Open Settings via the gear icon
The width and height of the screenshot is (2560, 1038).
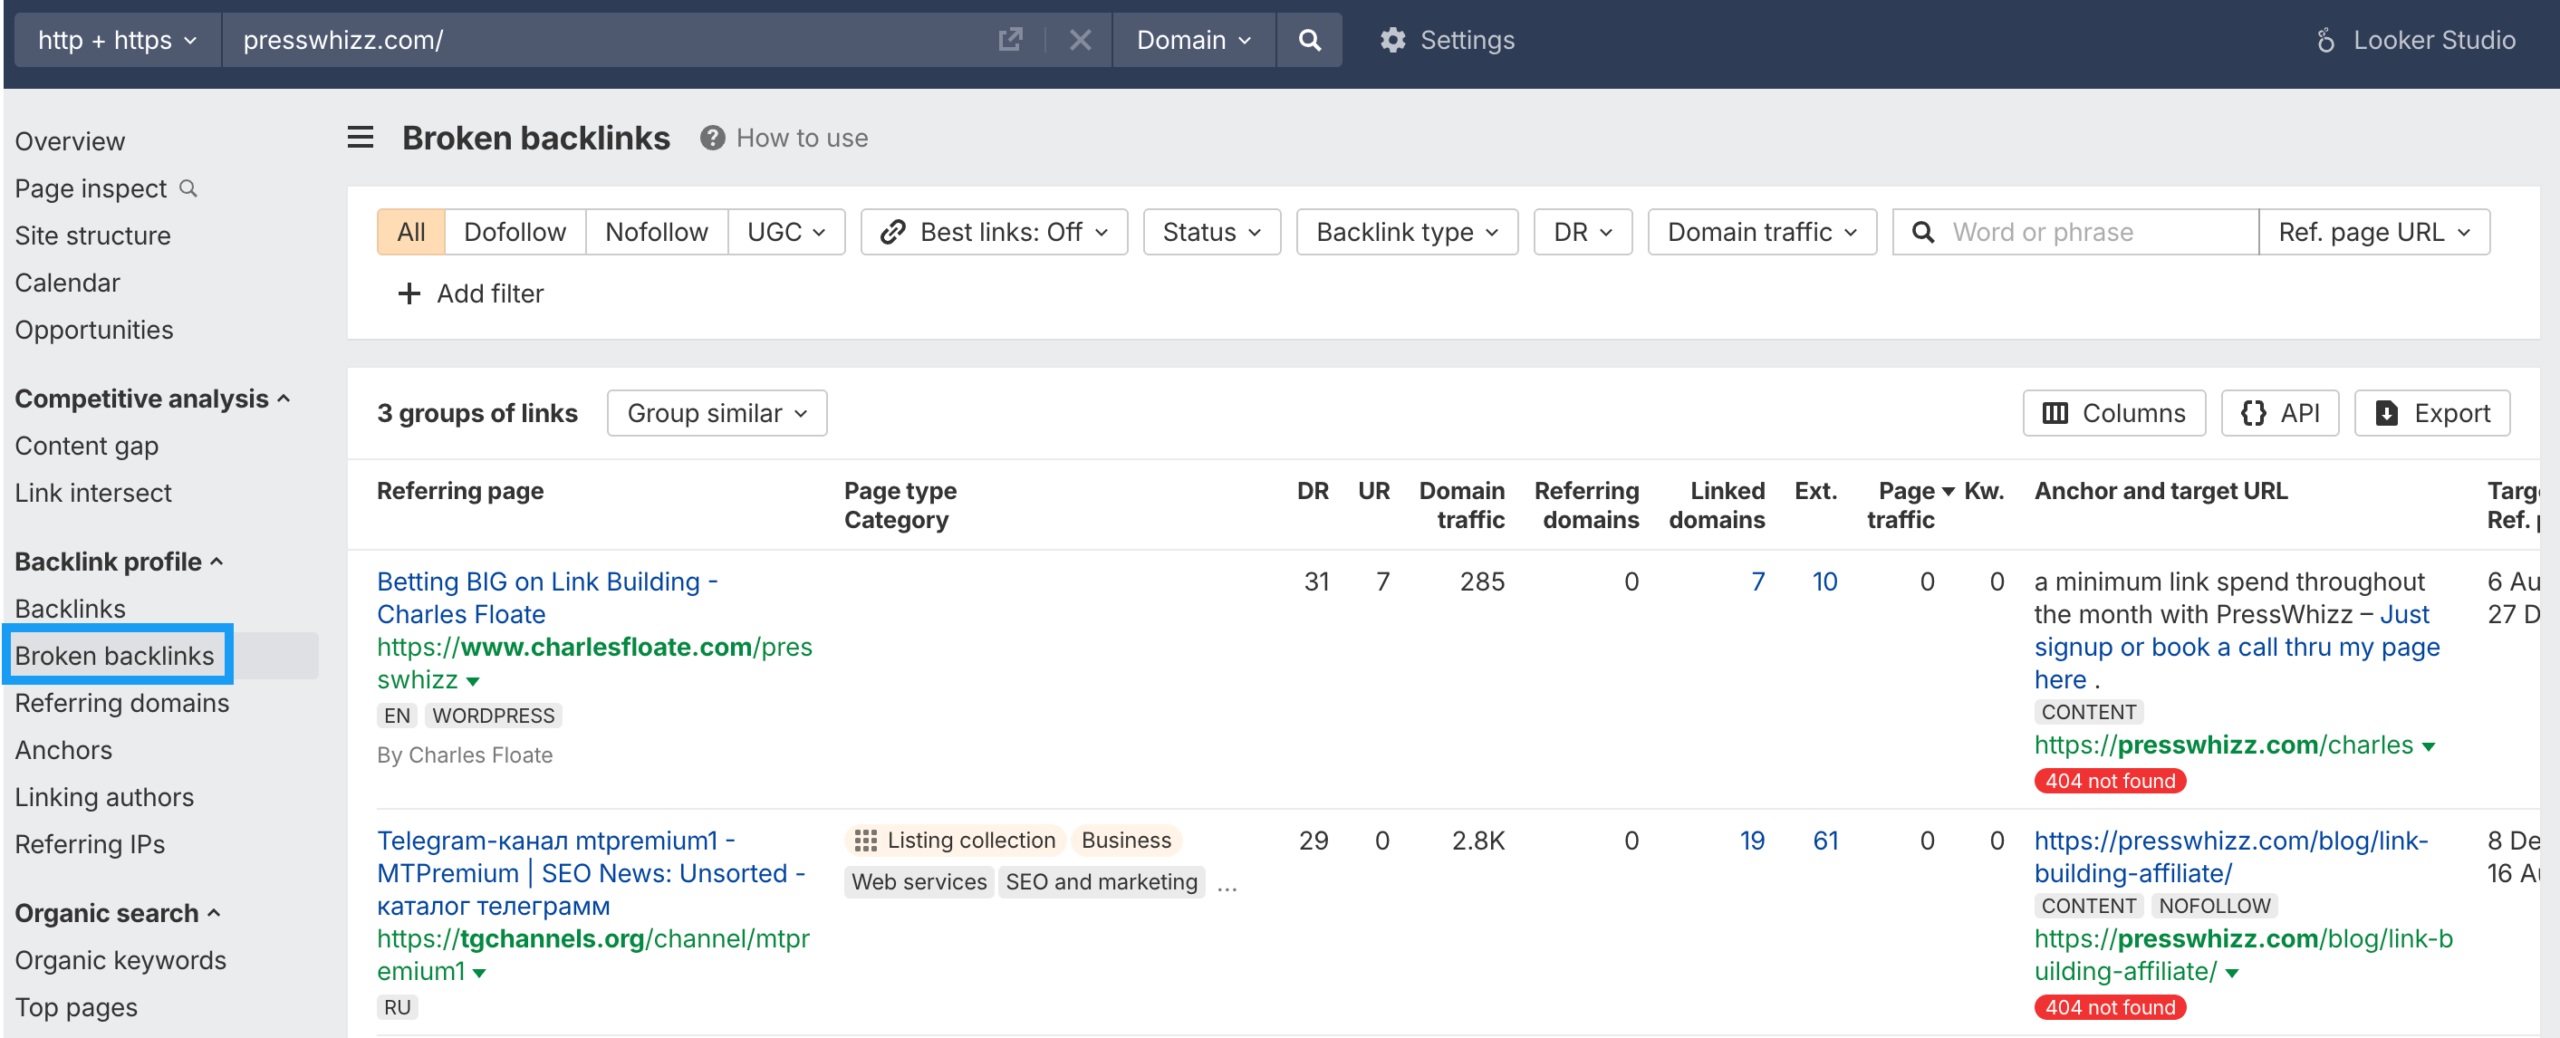[x=1393, y=40]
